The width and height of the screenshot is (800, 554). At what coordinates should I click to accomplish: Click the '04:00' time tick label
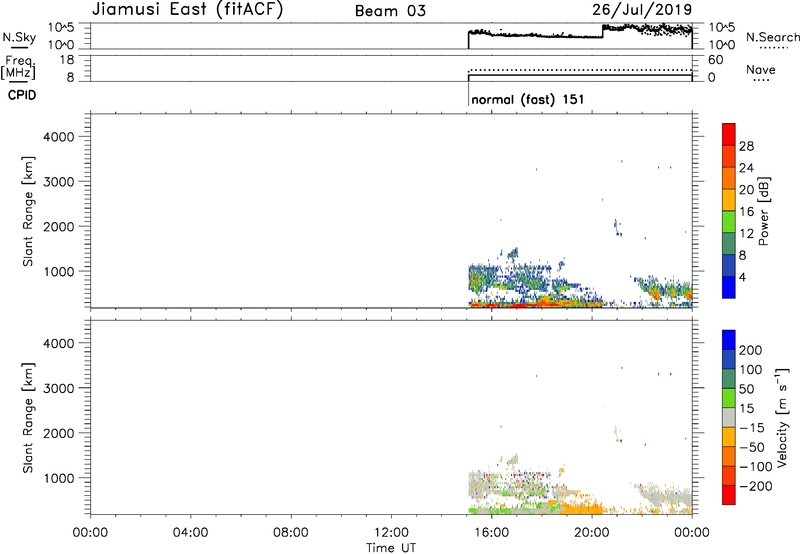tap(190, 533)
